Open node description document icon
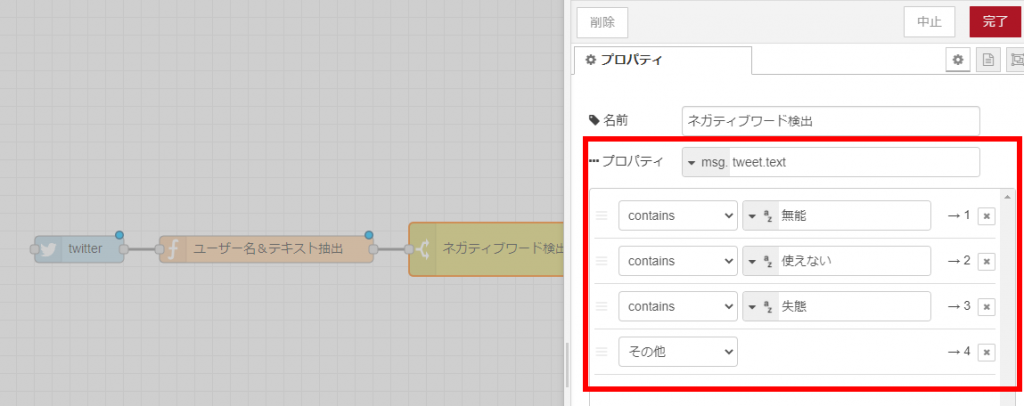The image size is (1024, 406). (x=989, y=59)
